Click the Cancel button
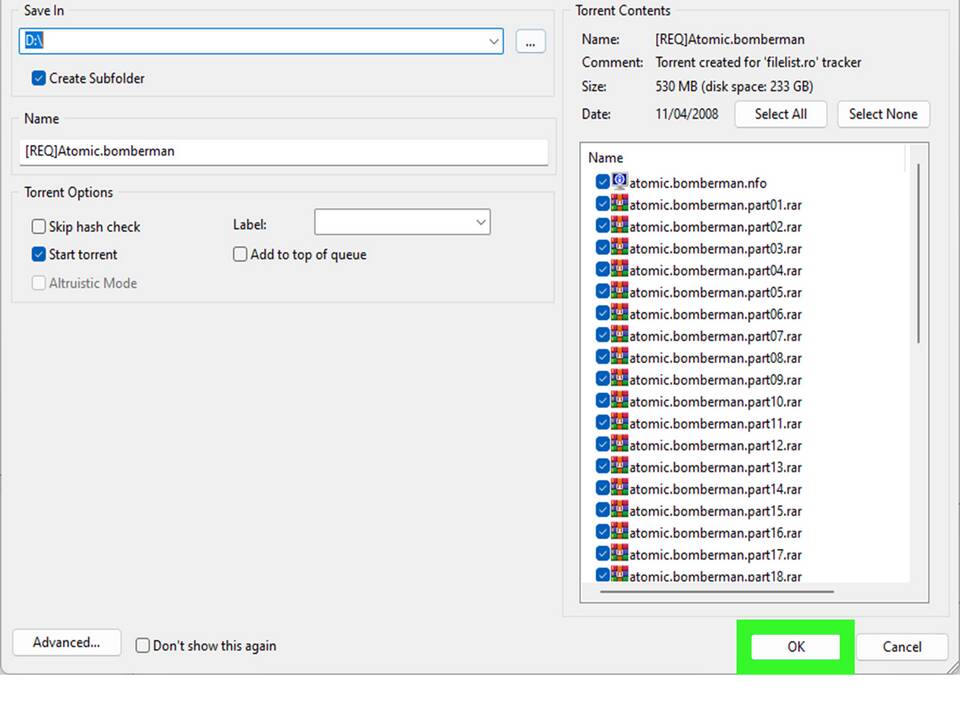The width and height of the screenshot is (960, 720). [x=902, y=647]
